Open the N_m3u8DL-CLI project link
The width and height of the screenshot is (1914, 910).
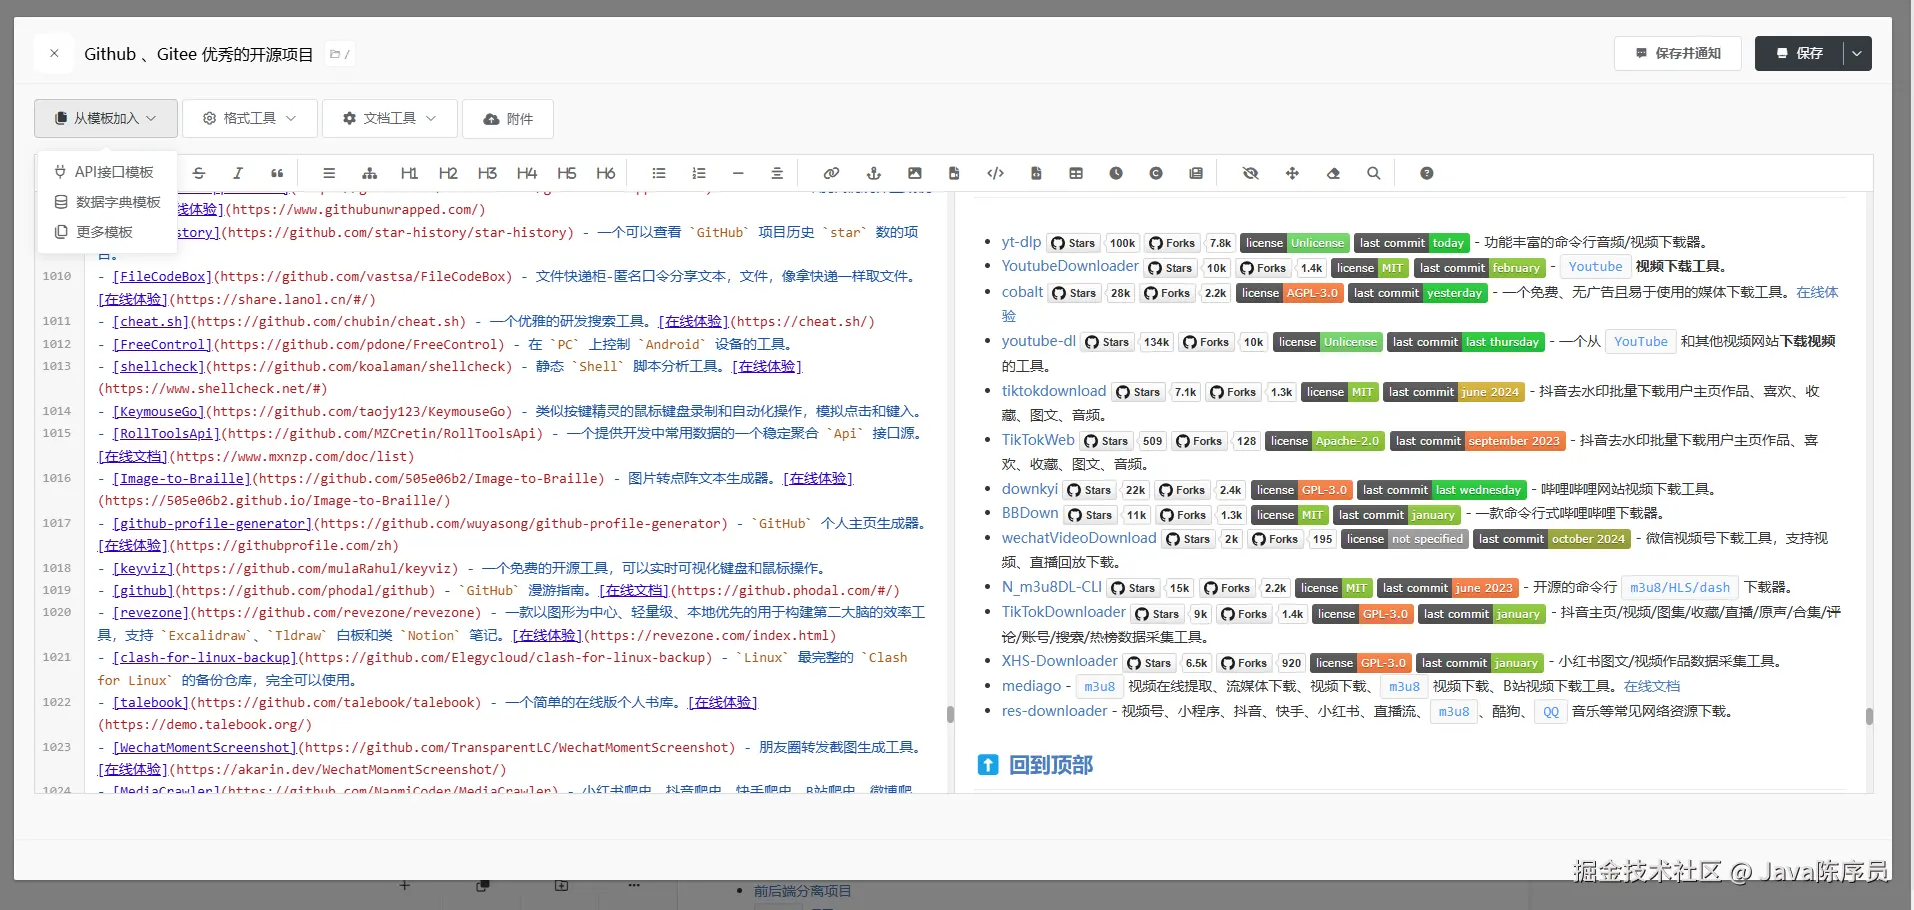(x=1052, y=587)
